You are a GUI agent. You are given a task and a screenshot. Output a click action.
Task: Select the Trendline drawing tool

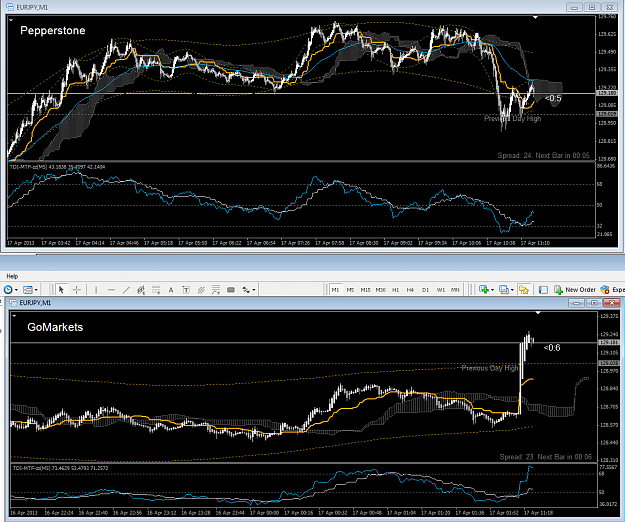(x=126, y=290)
